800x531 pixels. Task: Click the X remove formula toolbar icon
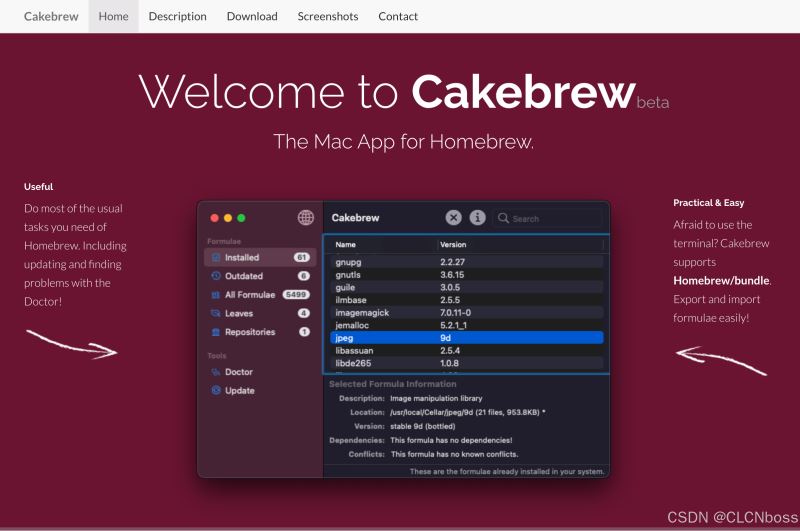[x=454, y=218]
